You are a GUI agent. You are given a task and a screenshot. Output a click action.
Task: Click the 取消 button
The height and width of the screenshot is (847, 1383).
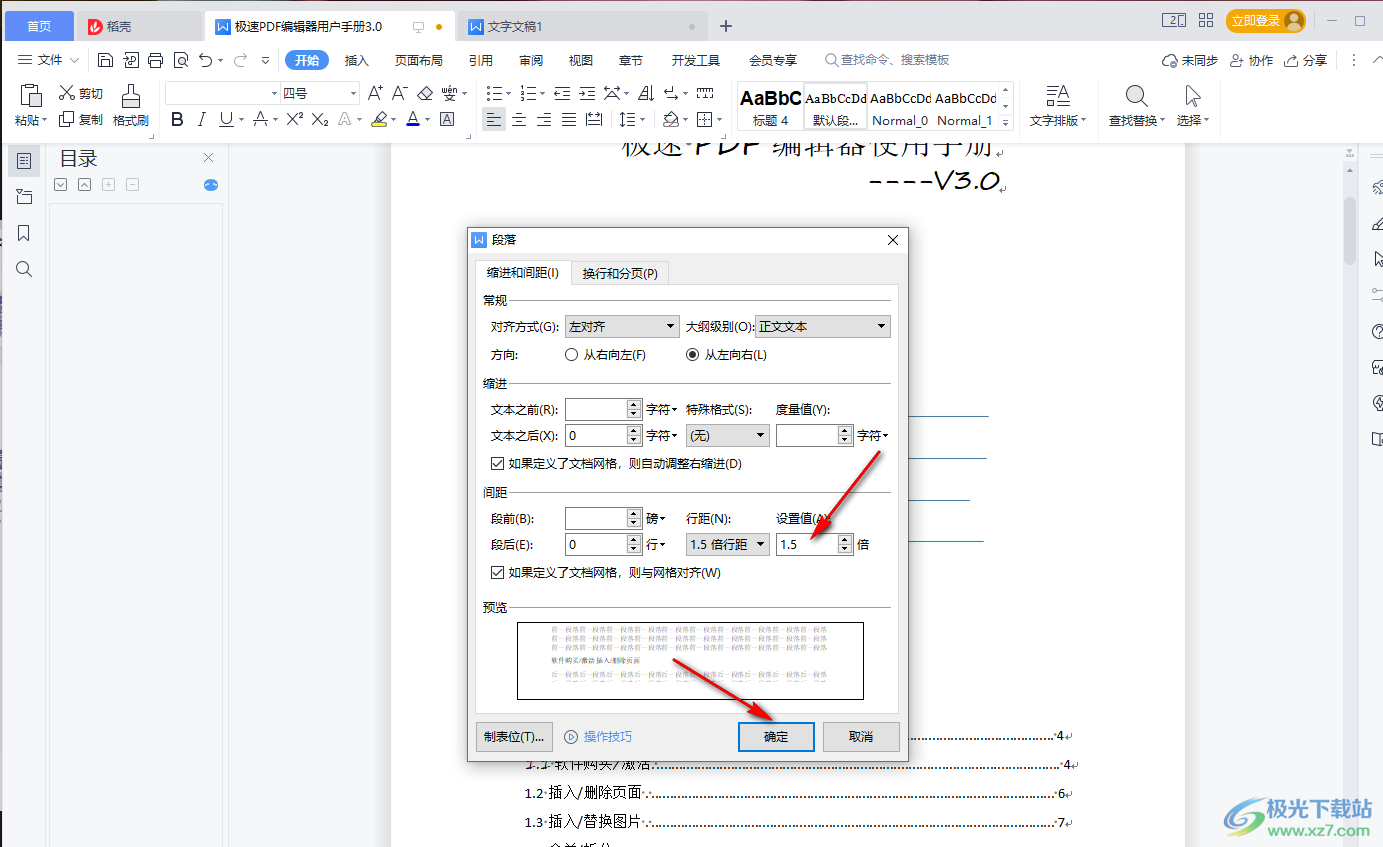click(x=861, y=737)
